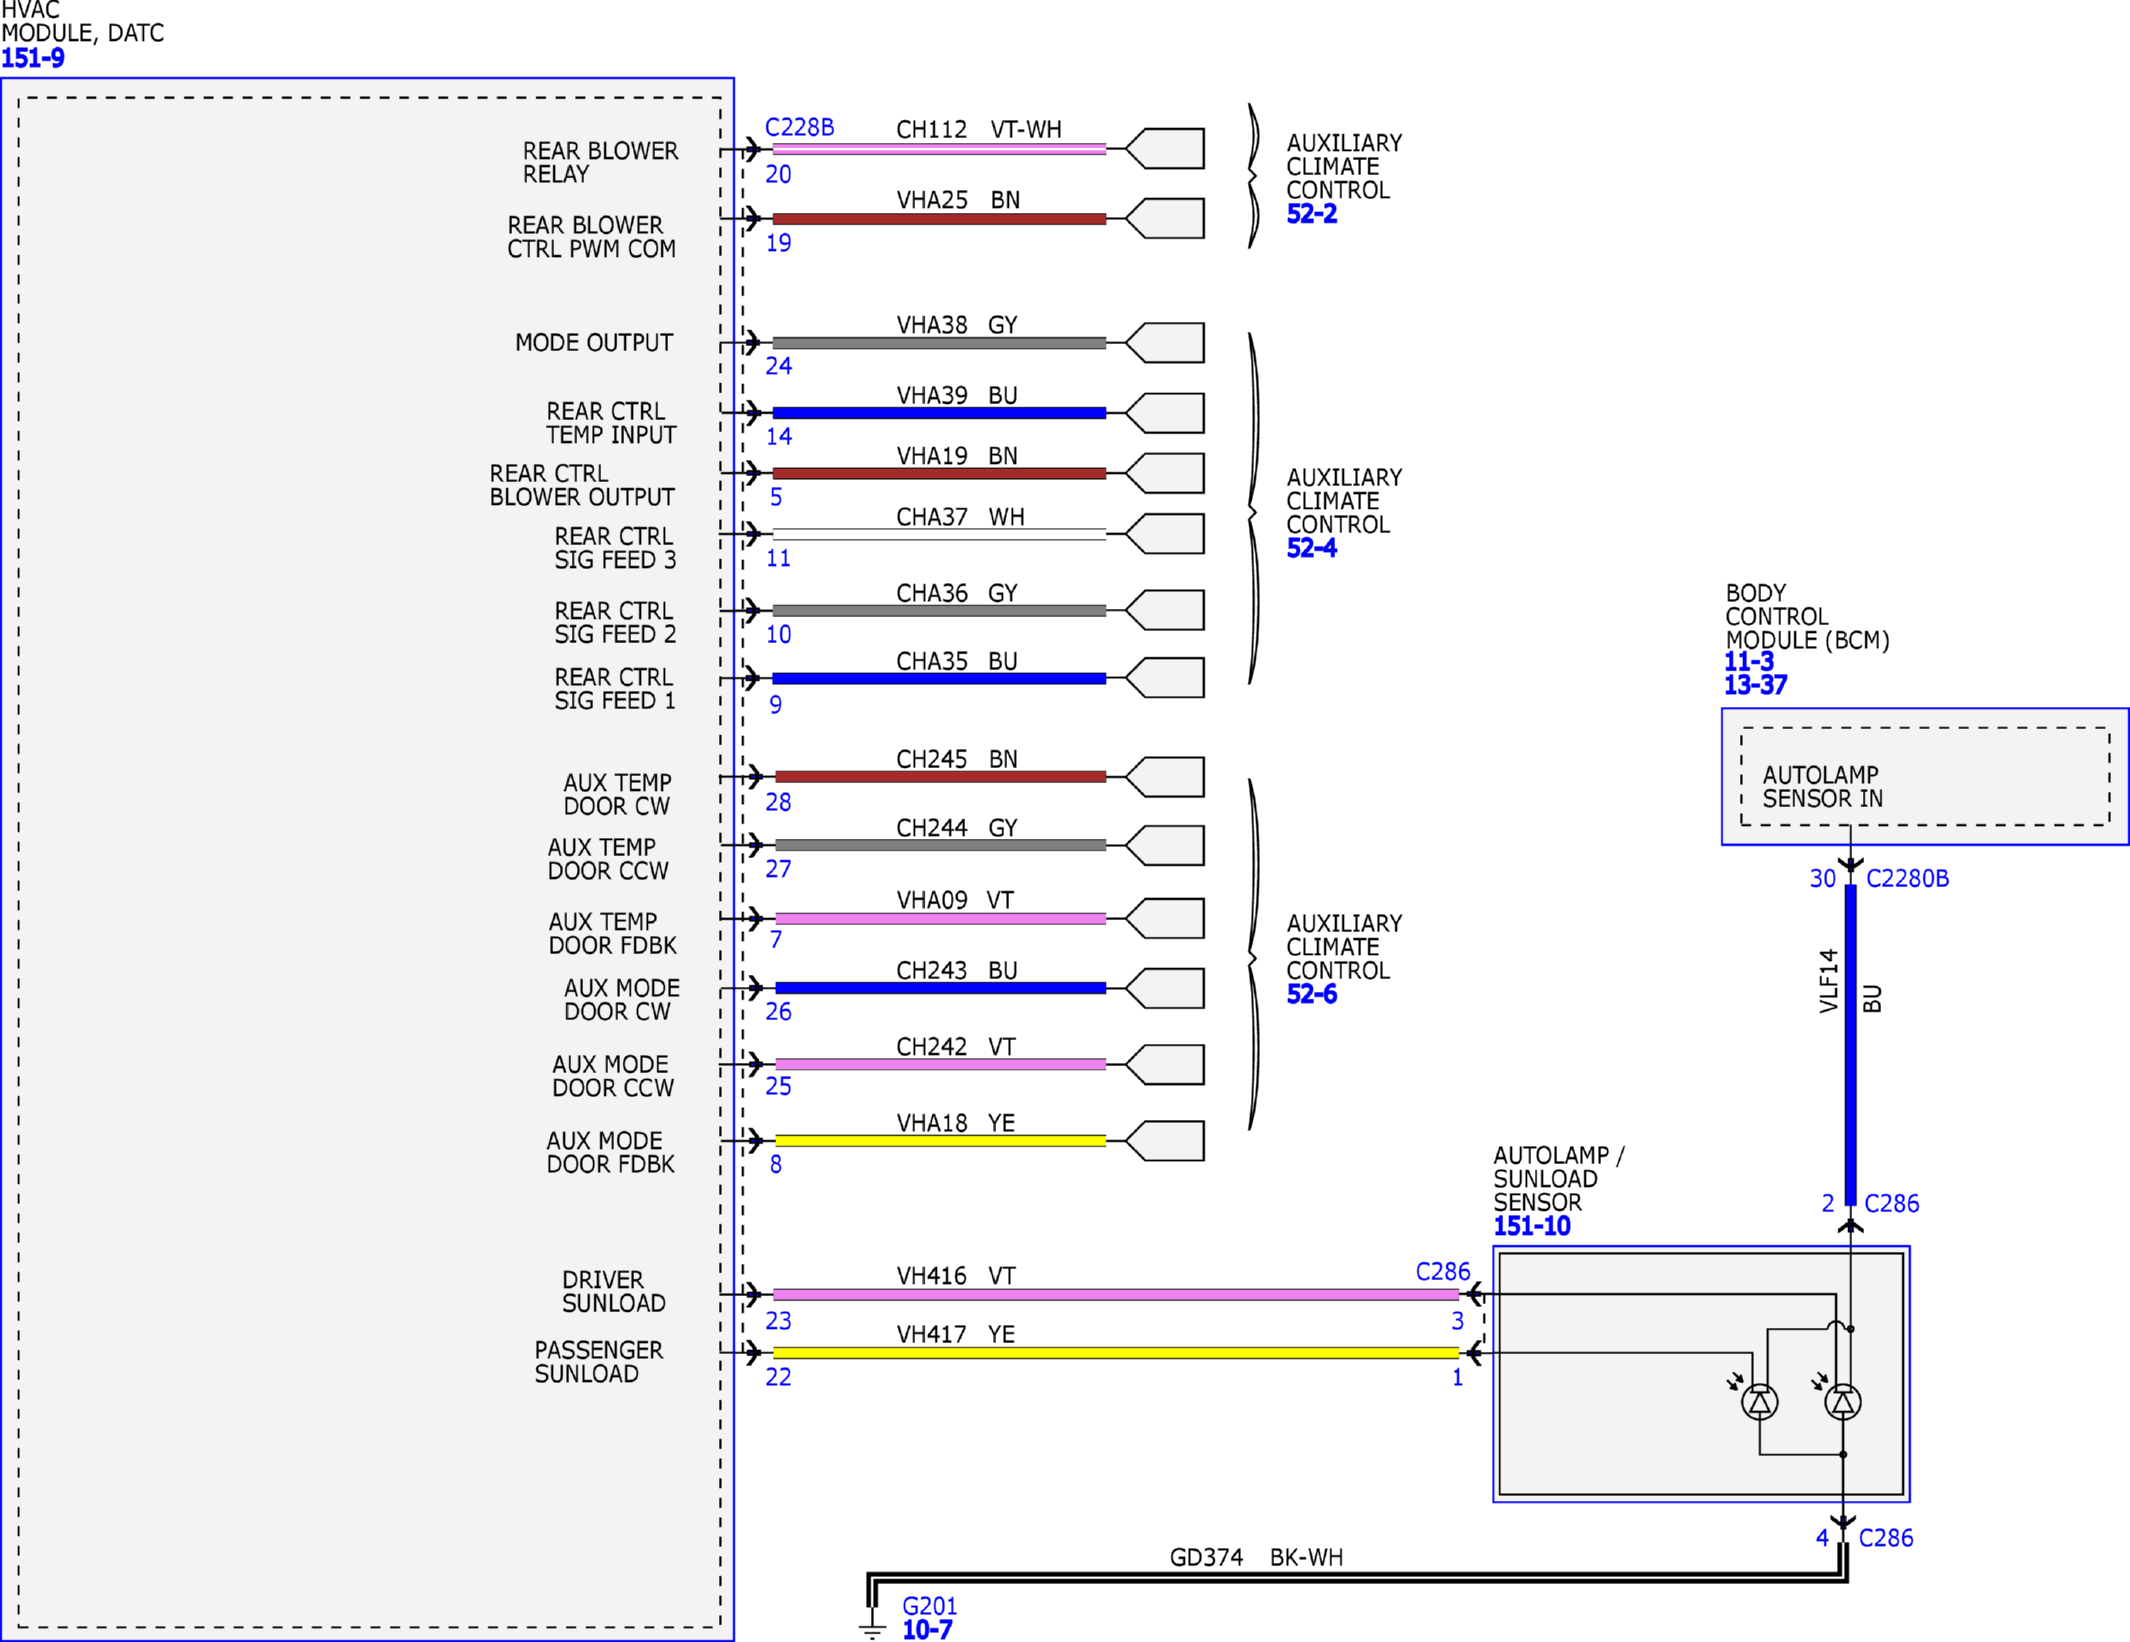
Task: Click the REAR BLOWER RELAY pin label
Action: pyautogui.click(x=600, y=162)
